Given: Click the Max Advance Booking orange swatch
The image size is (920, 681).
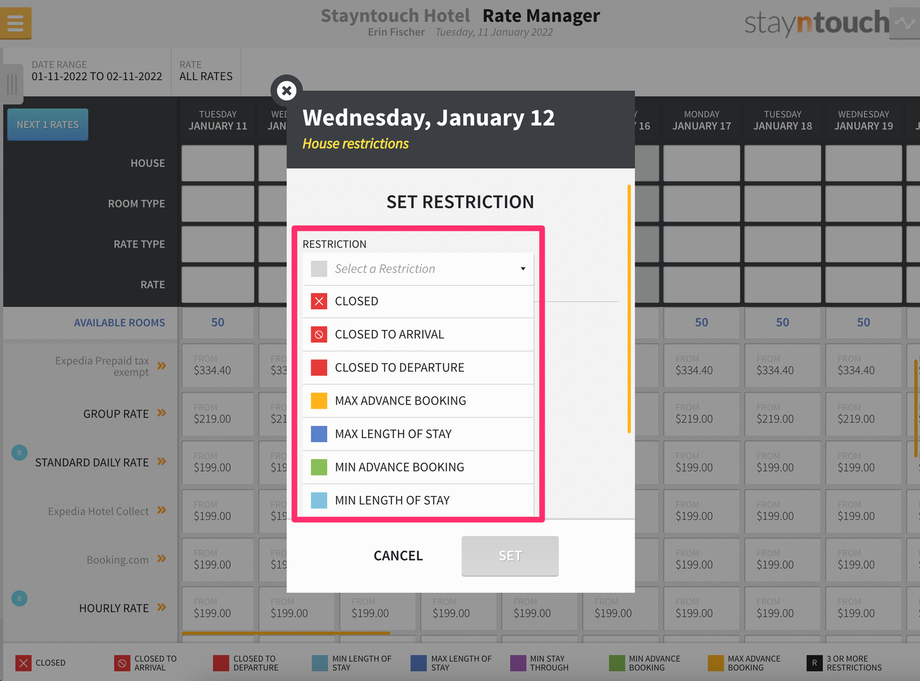Looking at the screenshot, I should pos(319,401).
